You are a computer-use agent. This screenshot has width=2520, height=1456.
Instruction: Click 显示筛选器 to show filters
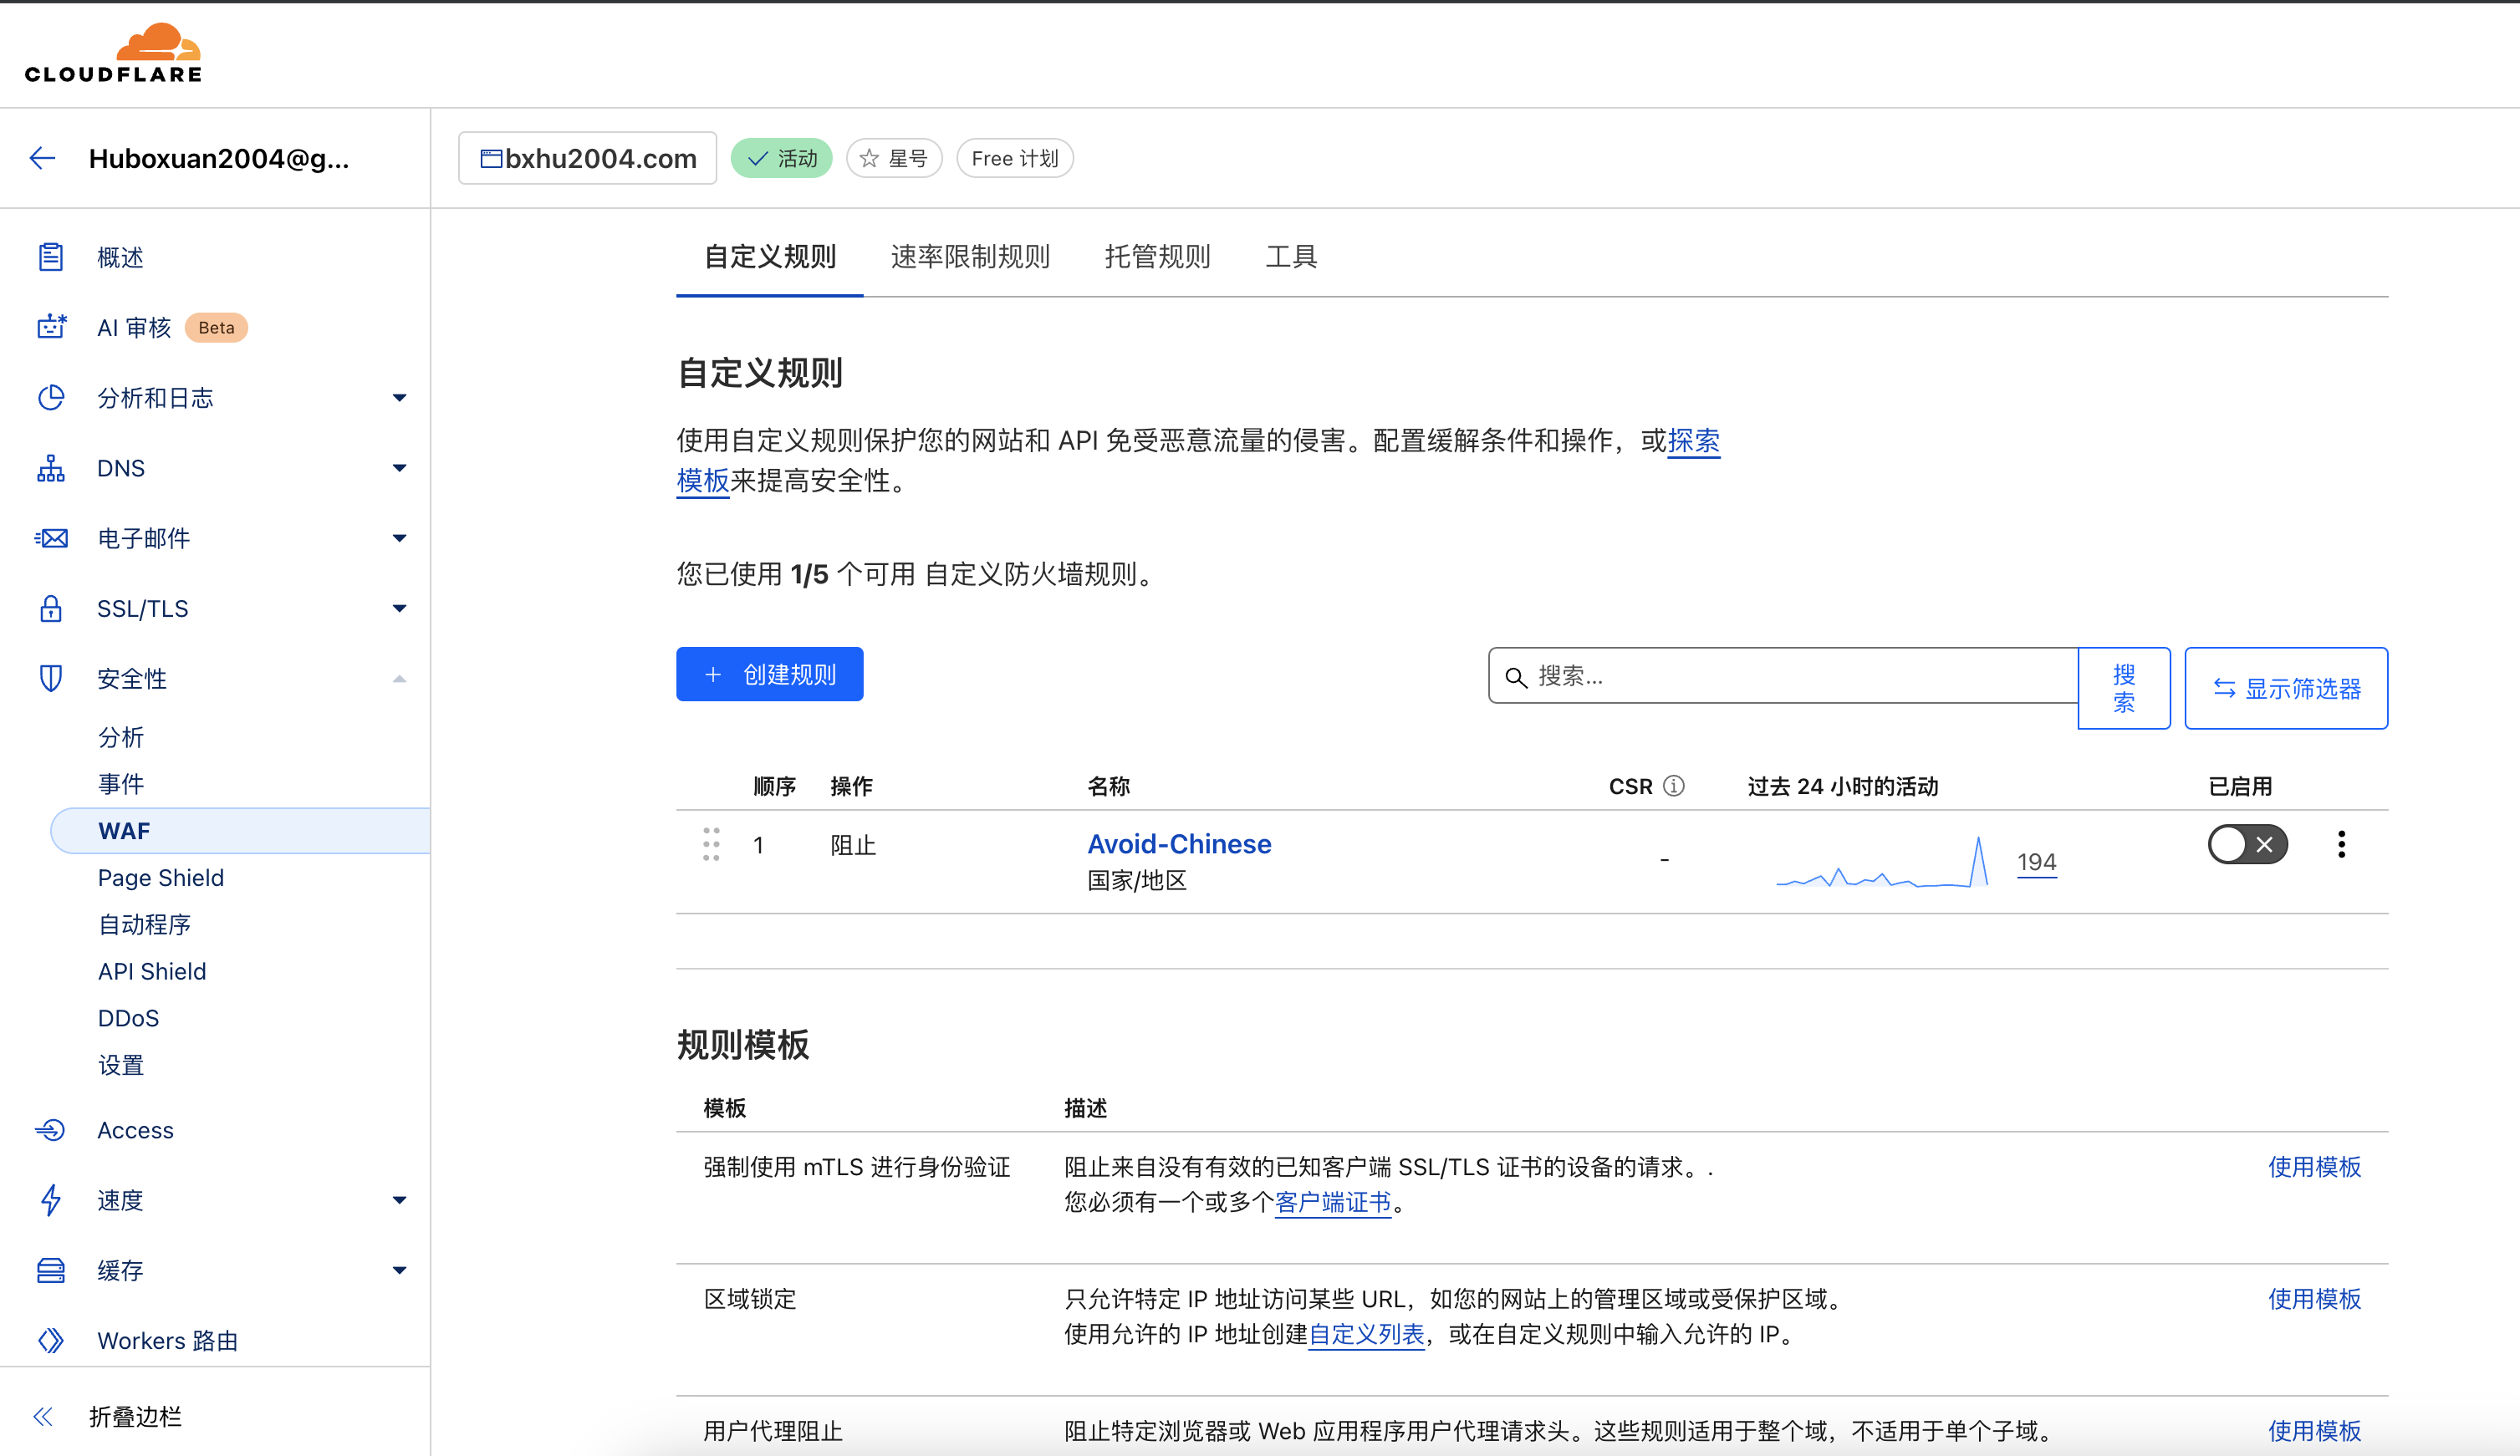2285,688
